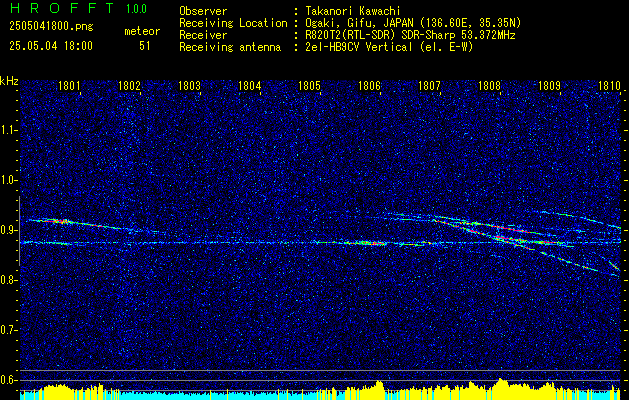629x400 pixels.
Task: Click the Receiver label
Action: [x=203, y=35]
